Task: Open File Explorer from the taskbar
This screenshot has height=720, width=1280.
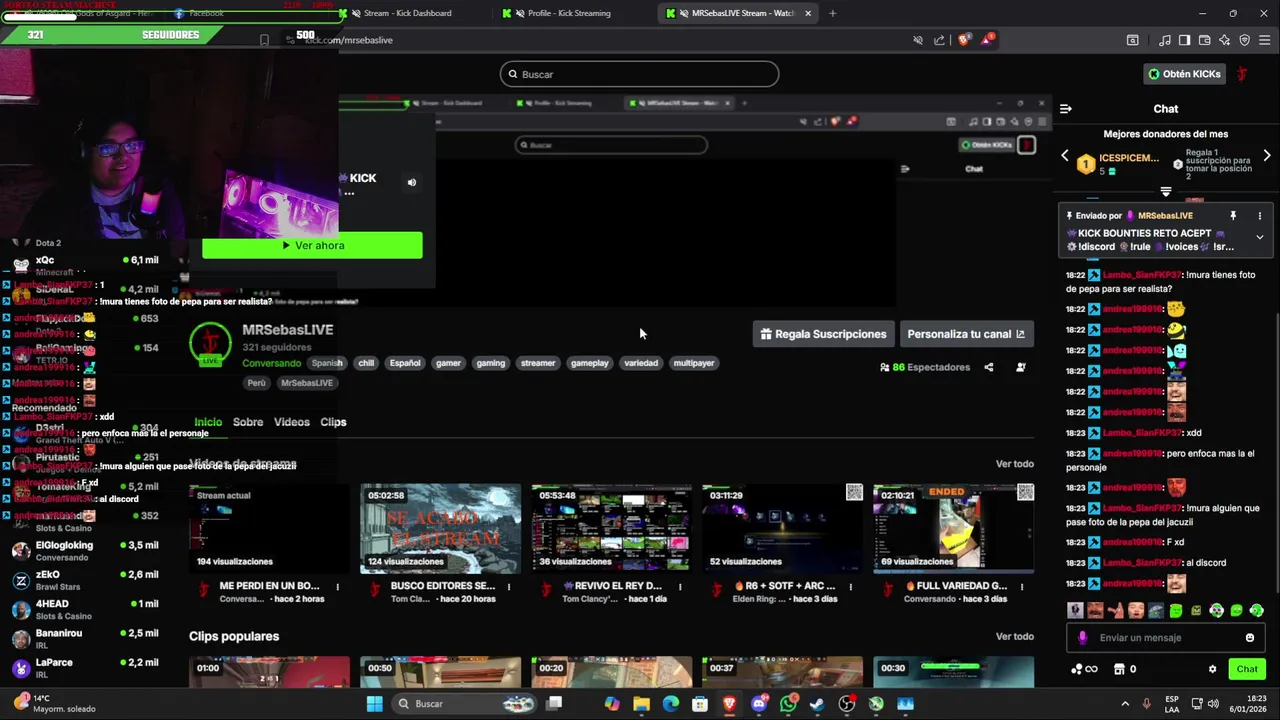Action: pyautogui.click(x=641, y=704)
